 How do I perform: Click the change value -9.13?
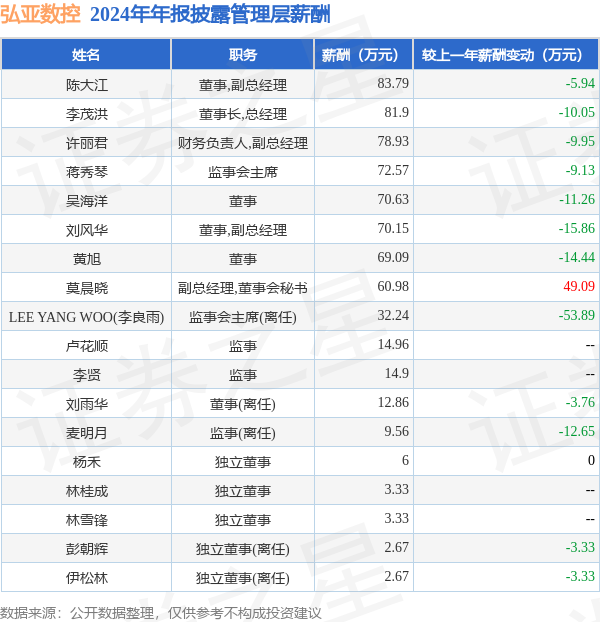[x=580, y=170]
